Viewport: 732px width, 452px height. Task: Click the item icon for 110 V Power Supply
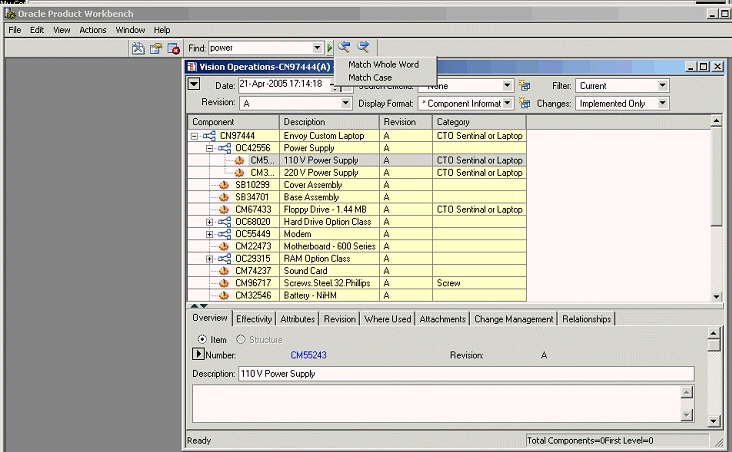coord(239,160)
